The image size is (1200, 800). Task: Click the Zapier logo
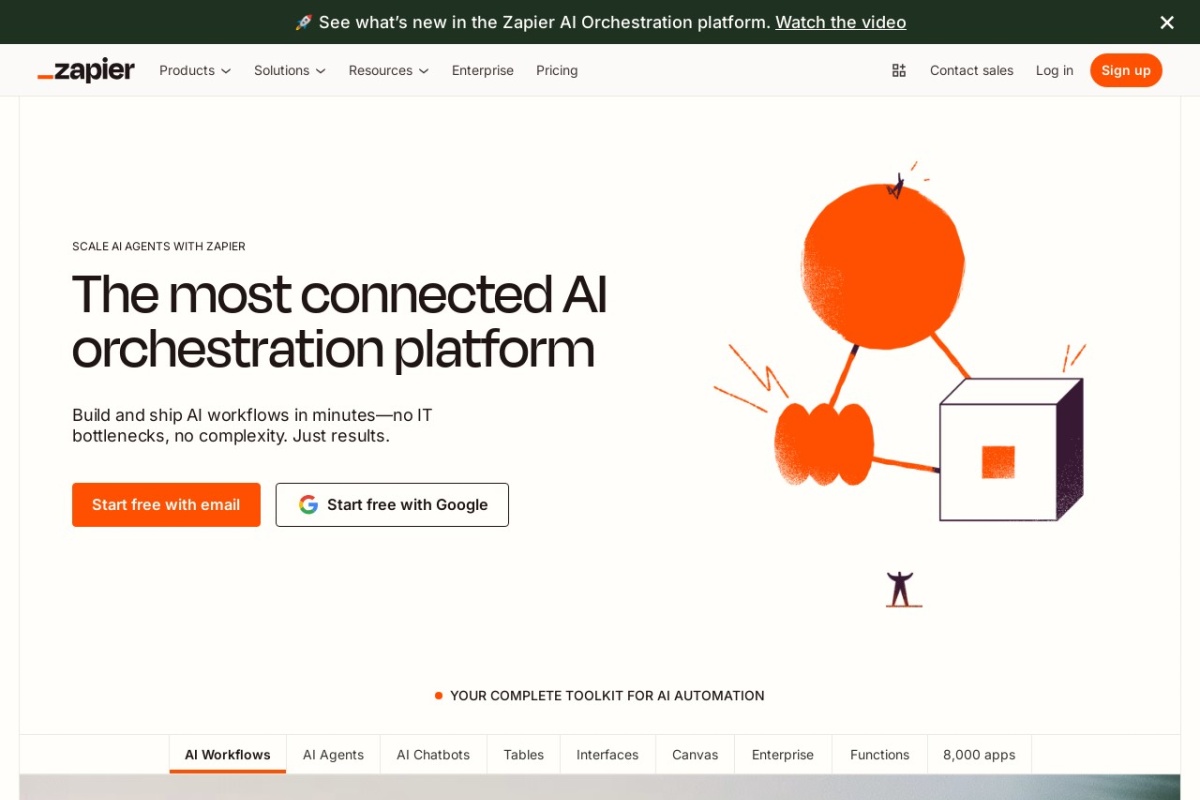[x=85, y=69]
